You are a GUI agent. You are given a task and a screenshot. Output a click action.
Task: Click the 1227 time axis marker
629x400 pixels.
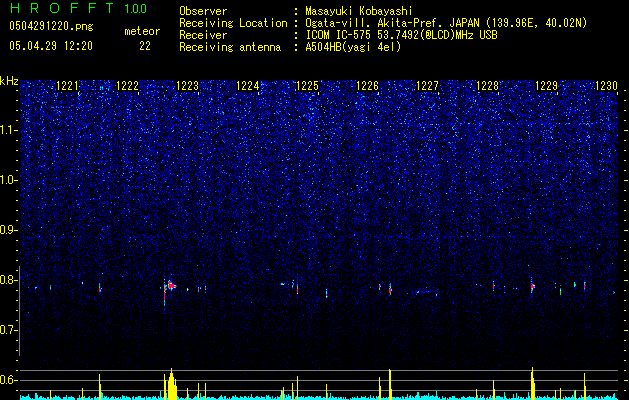pyautogui.click(x=428, y=86)
